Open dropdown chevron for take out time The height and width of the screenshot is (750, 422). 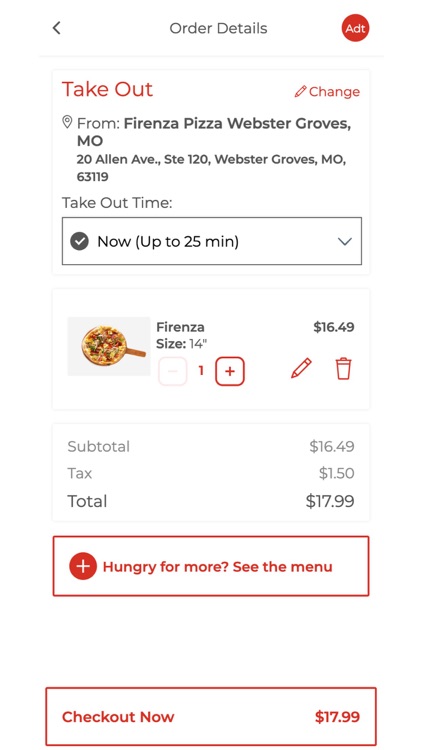pyautogui.click(x=345, y=242)
